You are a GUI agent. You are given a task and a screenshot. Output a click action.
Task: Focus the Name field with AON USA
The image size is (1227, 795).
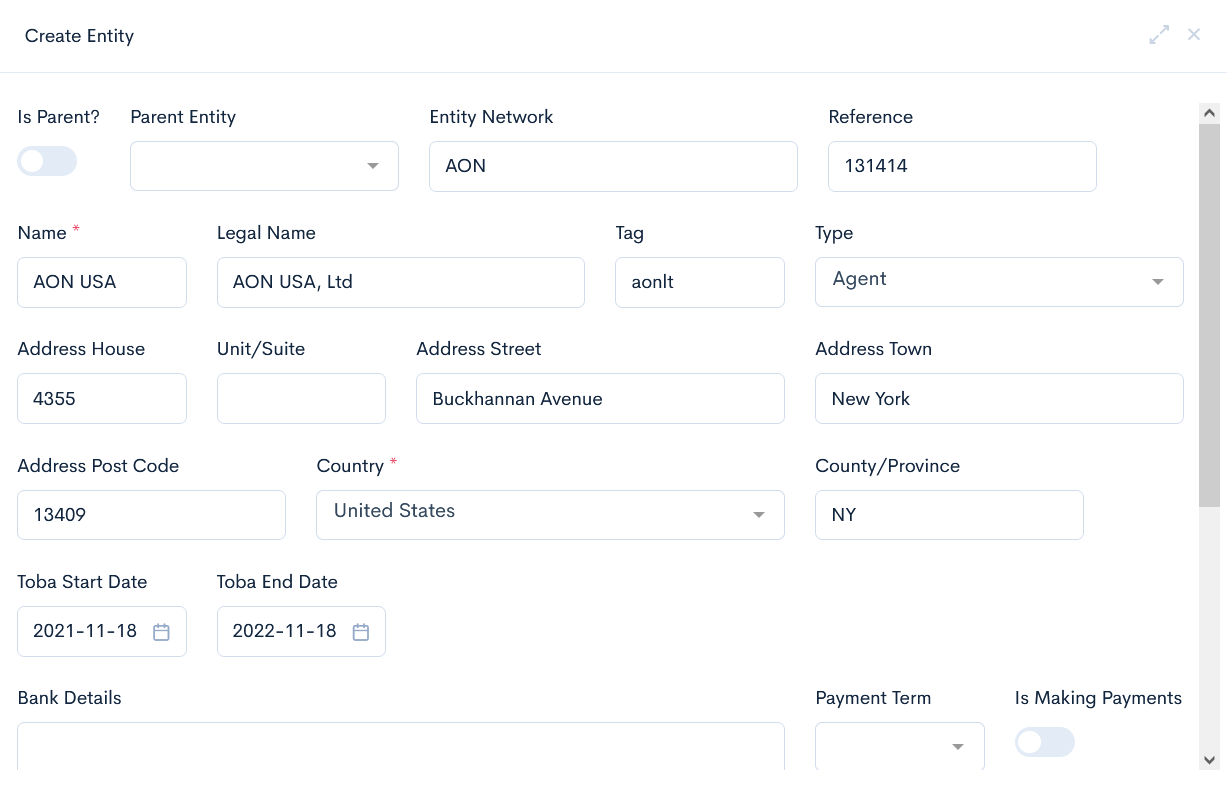coord(102,282)
